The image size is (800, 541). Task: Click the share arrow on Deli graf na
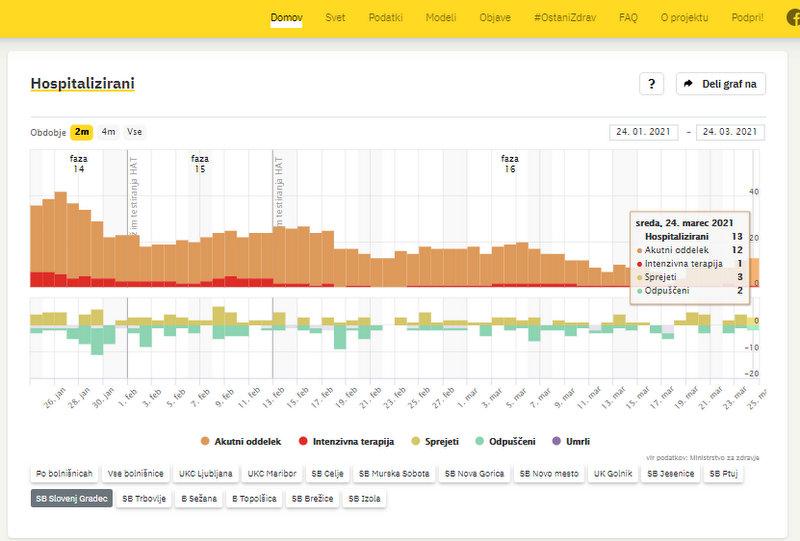pyautogui.click(x=688, y=84)
